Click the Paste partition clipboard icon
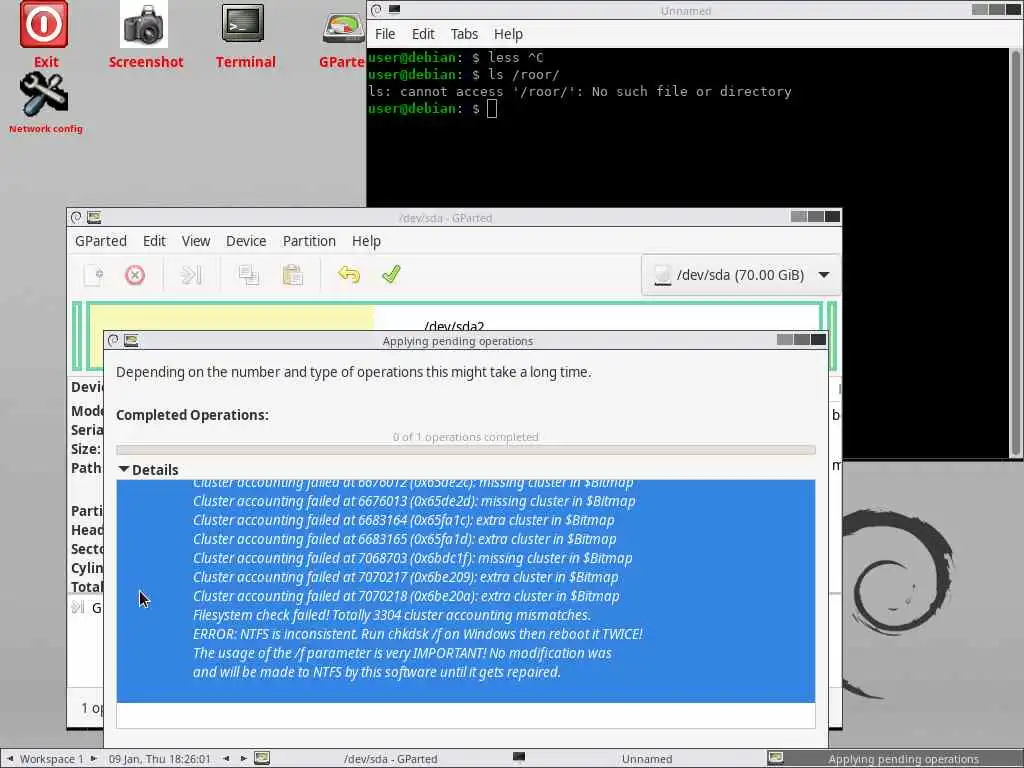Image resolution: width=1024 pixels, height=768 pixels. coord(292,275)
